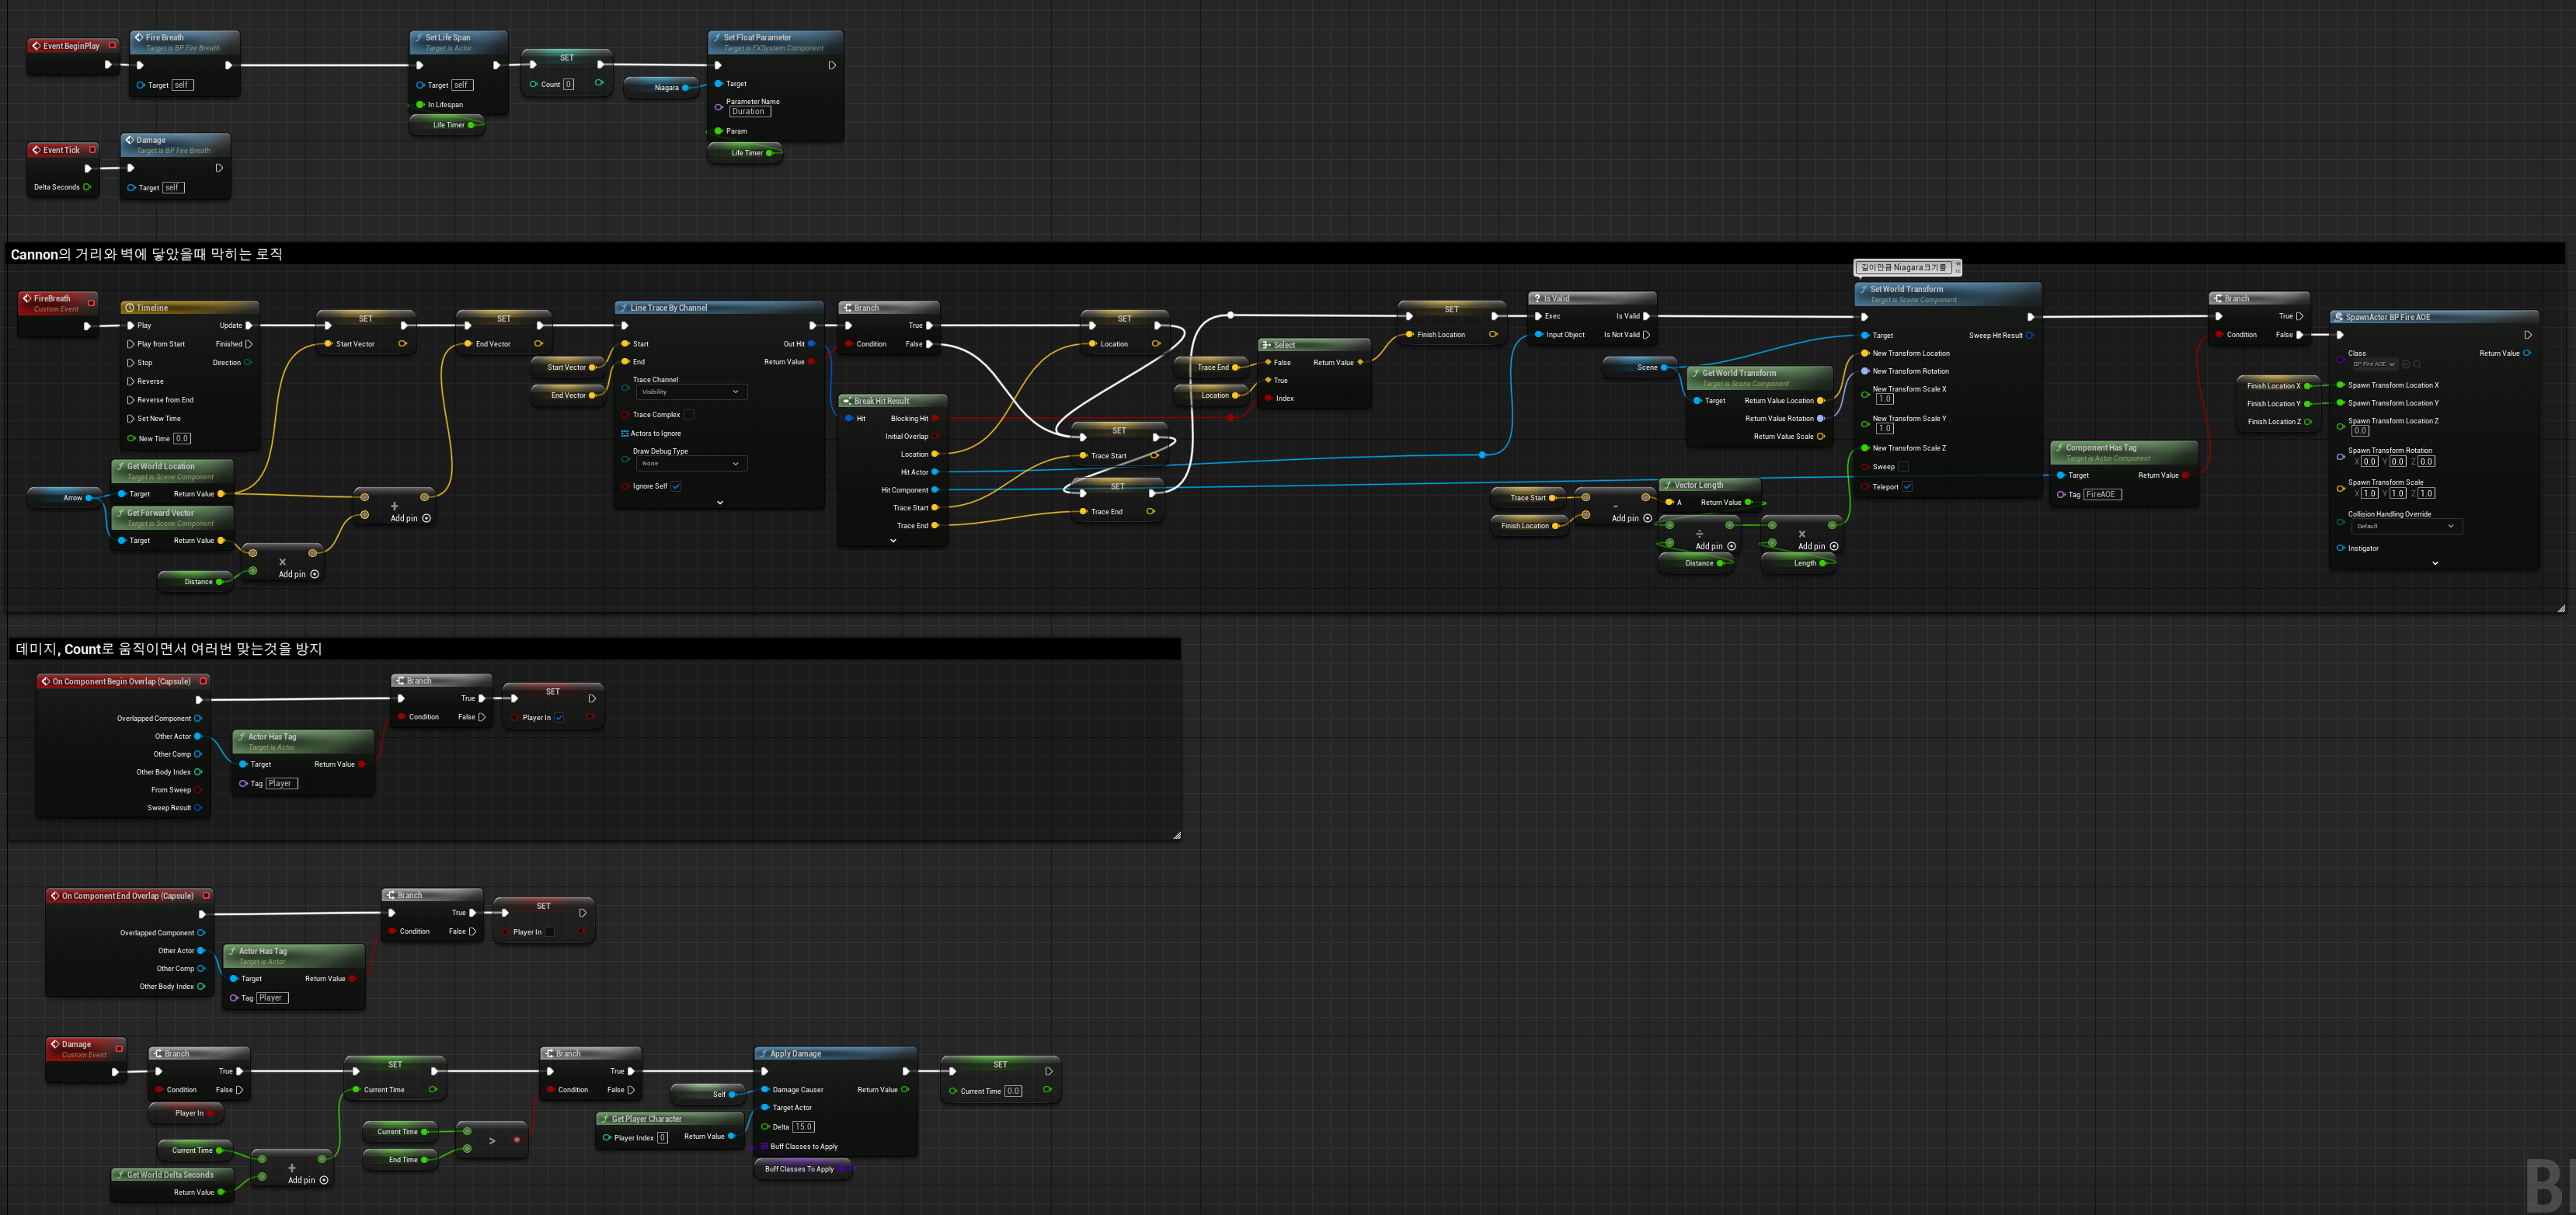The image size is (2576, 1215).
Task: Open the Draw Debug Type dropdown
Action: click(x=691, y=464)
